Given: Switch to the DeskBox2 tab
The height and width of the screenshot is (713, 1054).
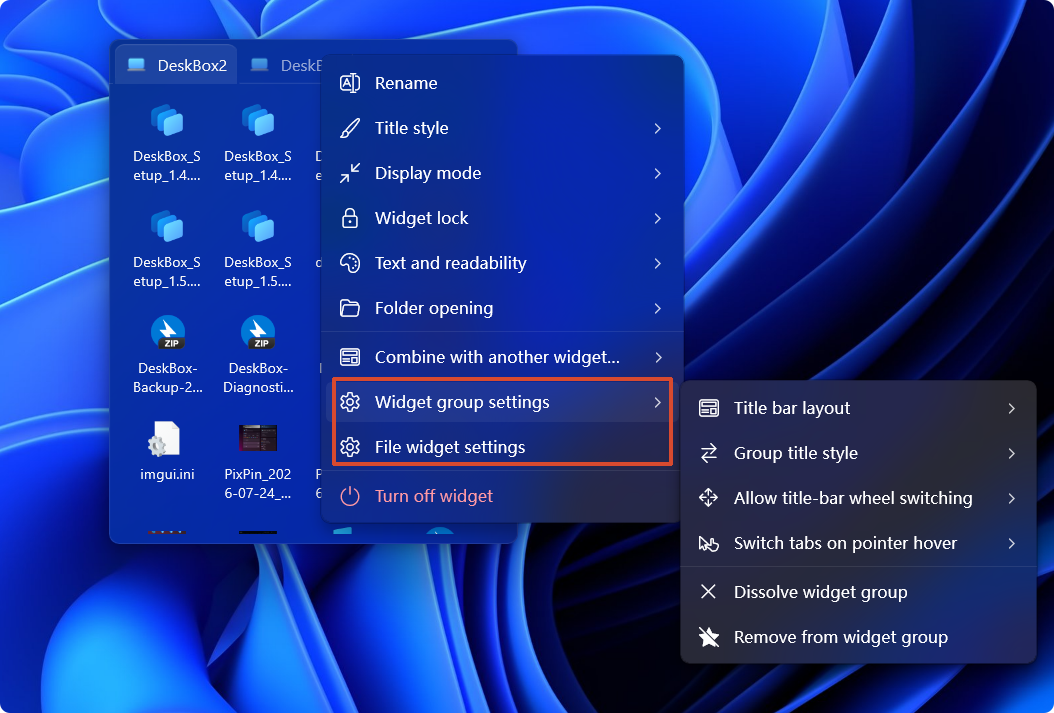Looking at the screenshot, I should tap(176, 65).
